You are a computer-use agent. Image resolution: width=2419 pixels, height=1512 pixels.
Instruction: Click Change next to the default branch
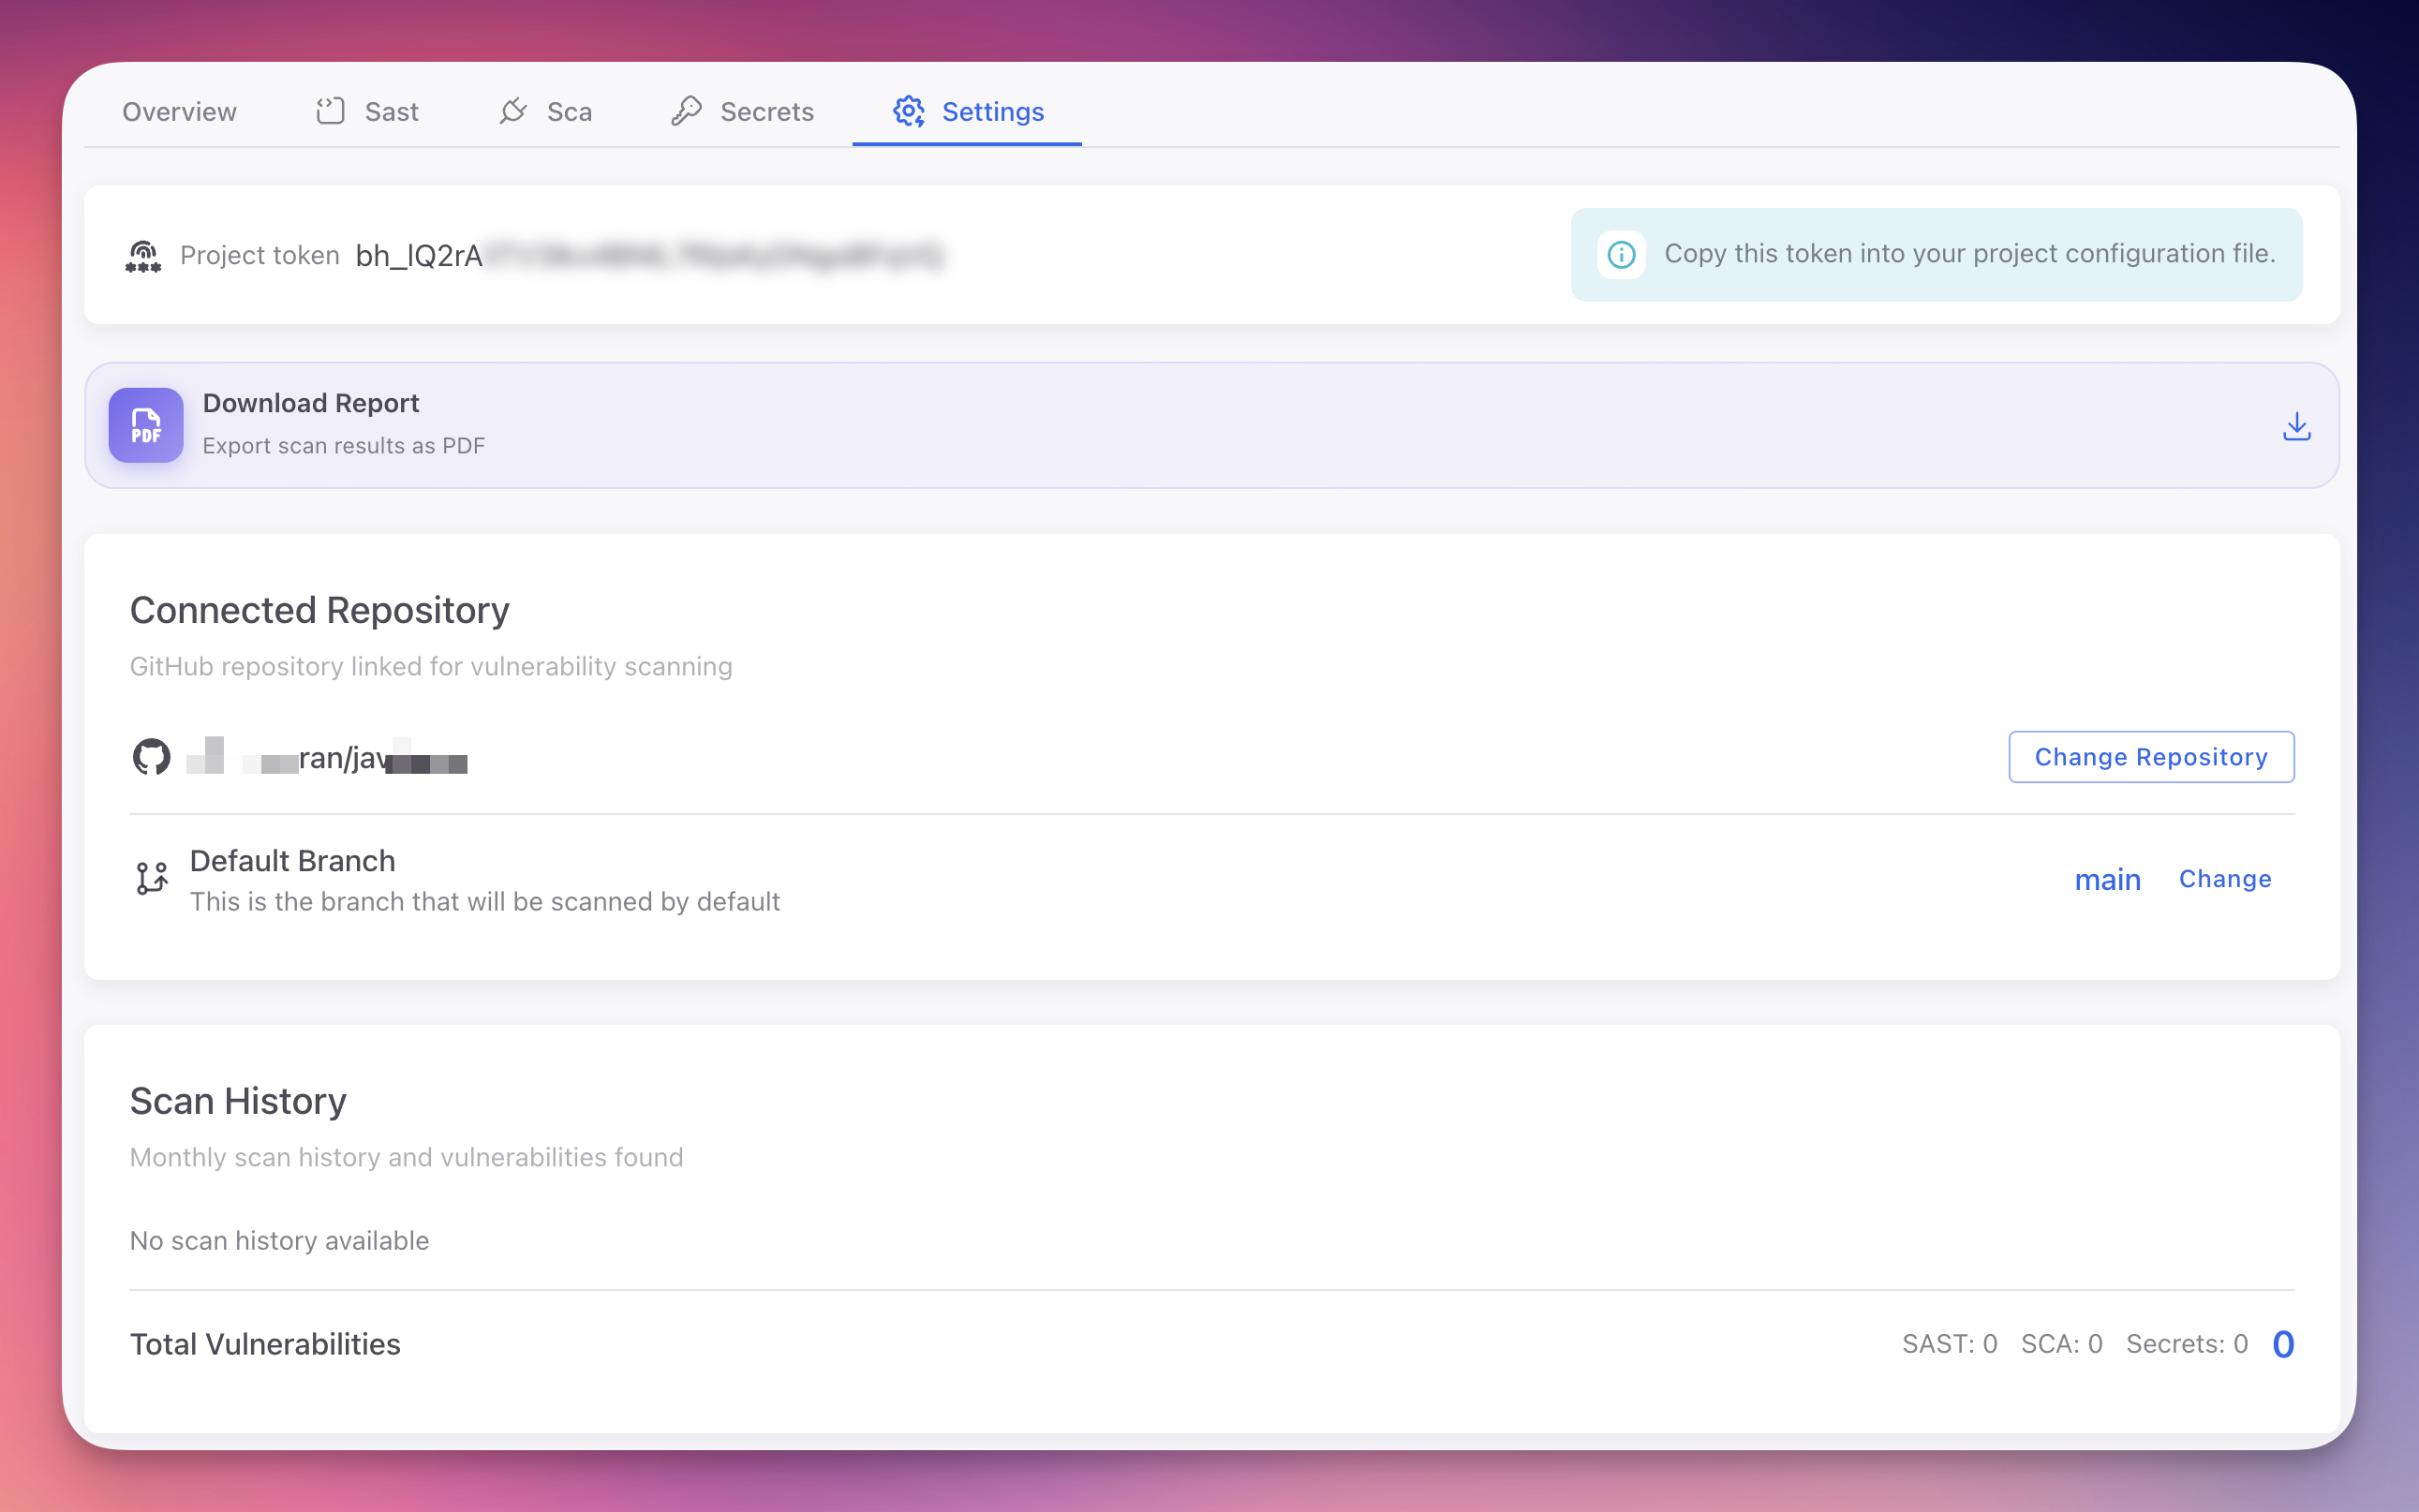(x=2225, y=878)
